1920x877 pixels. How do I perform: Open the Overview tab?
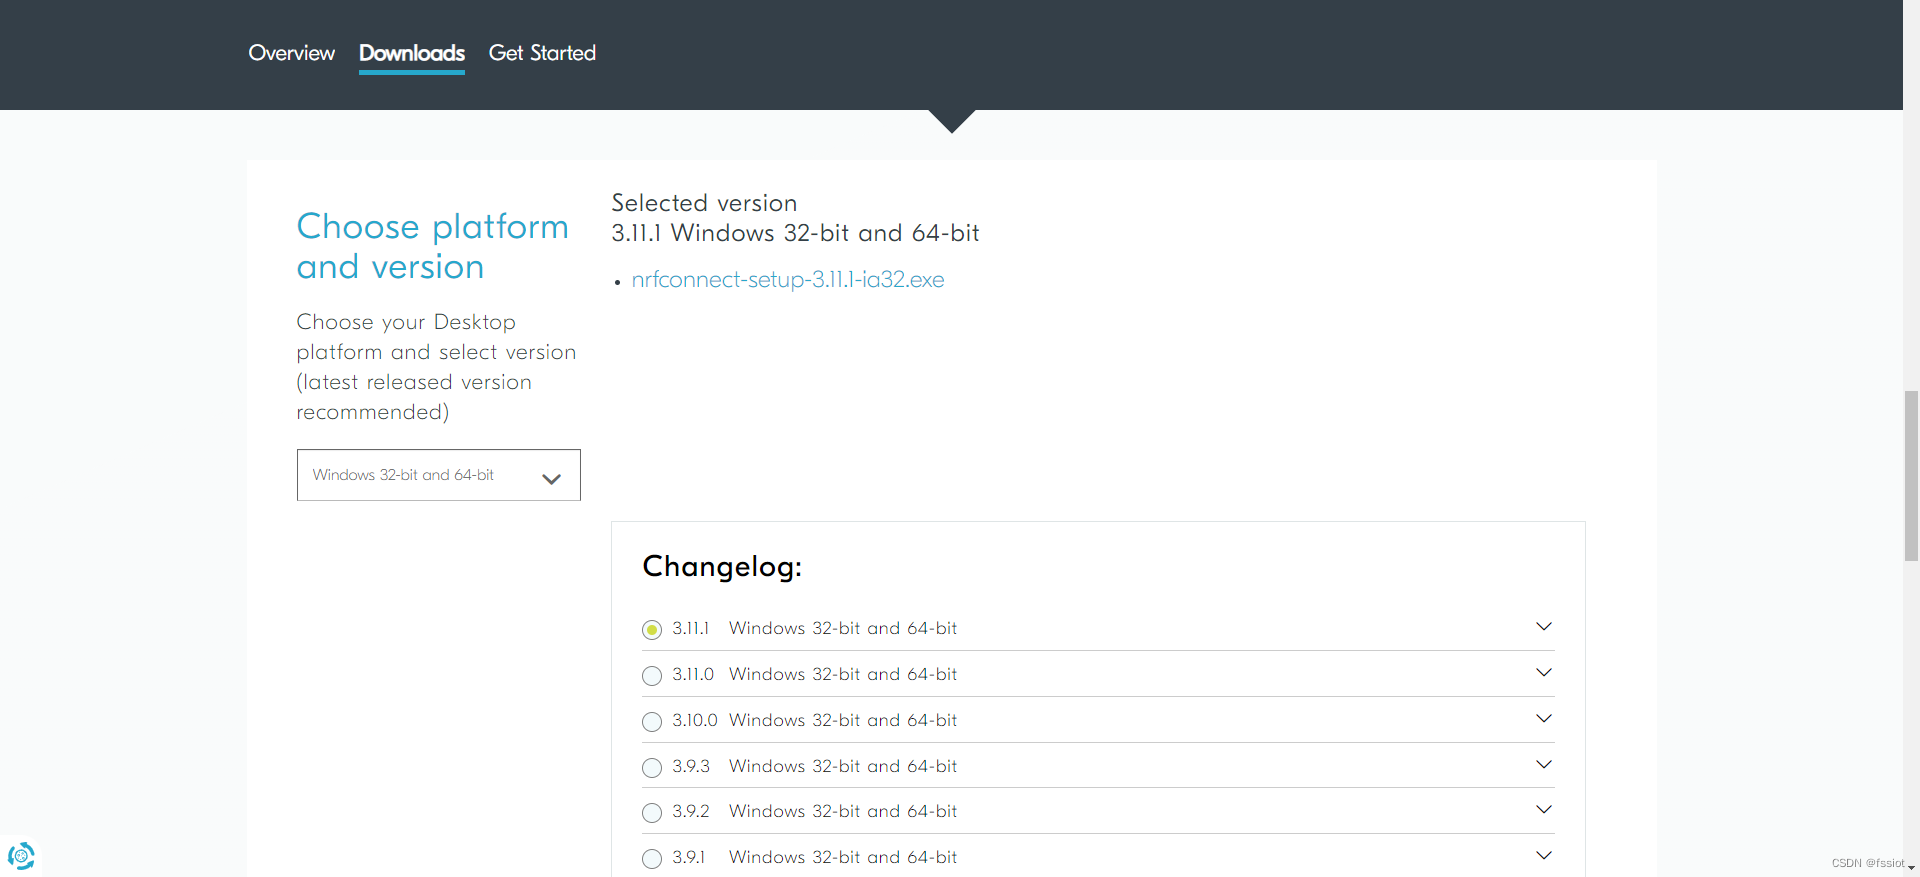(x=291, y=53)
